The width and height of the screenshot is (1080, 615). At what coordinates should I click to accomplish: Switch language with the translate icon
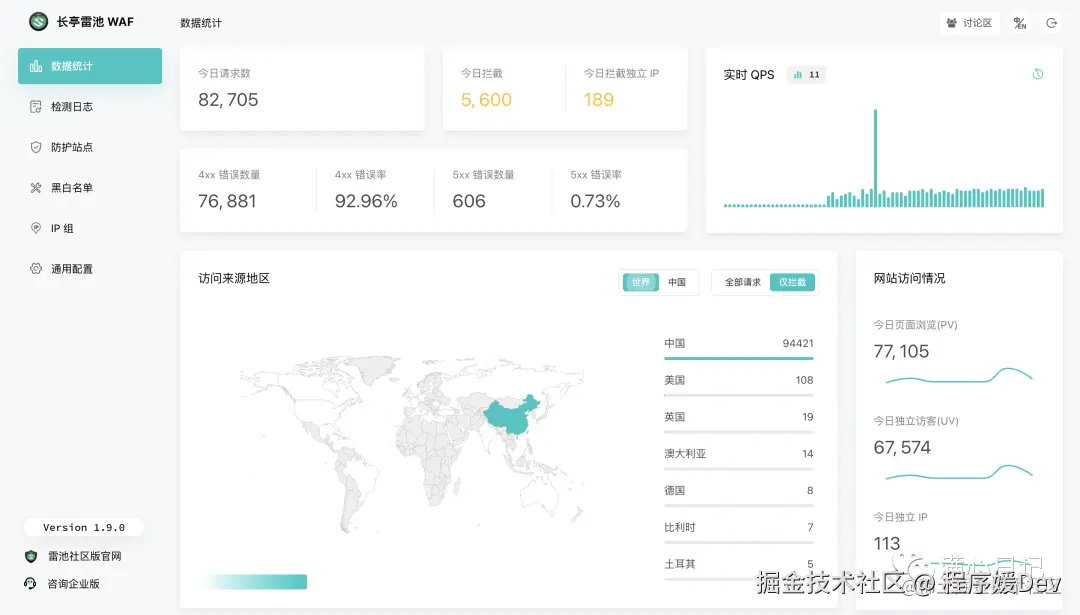pyautogui.click(x=1020, y=23)
